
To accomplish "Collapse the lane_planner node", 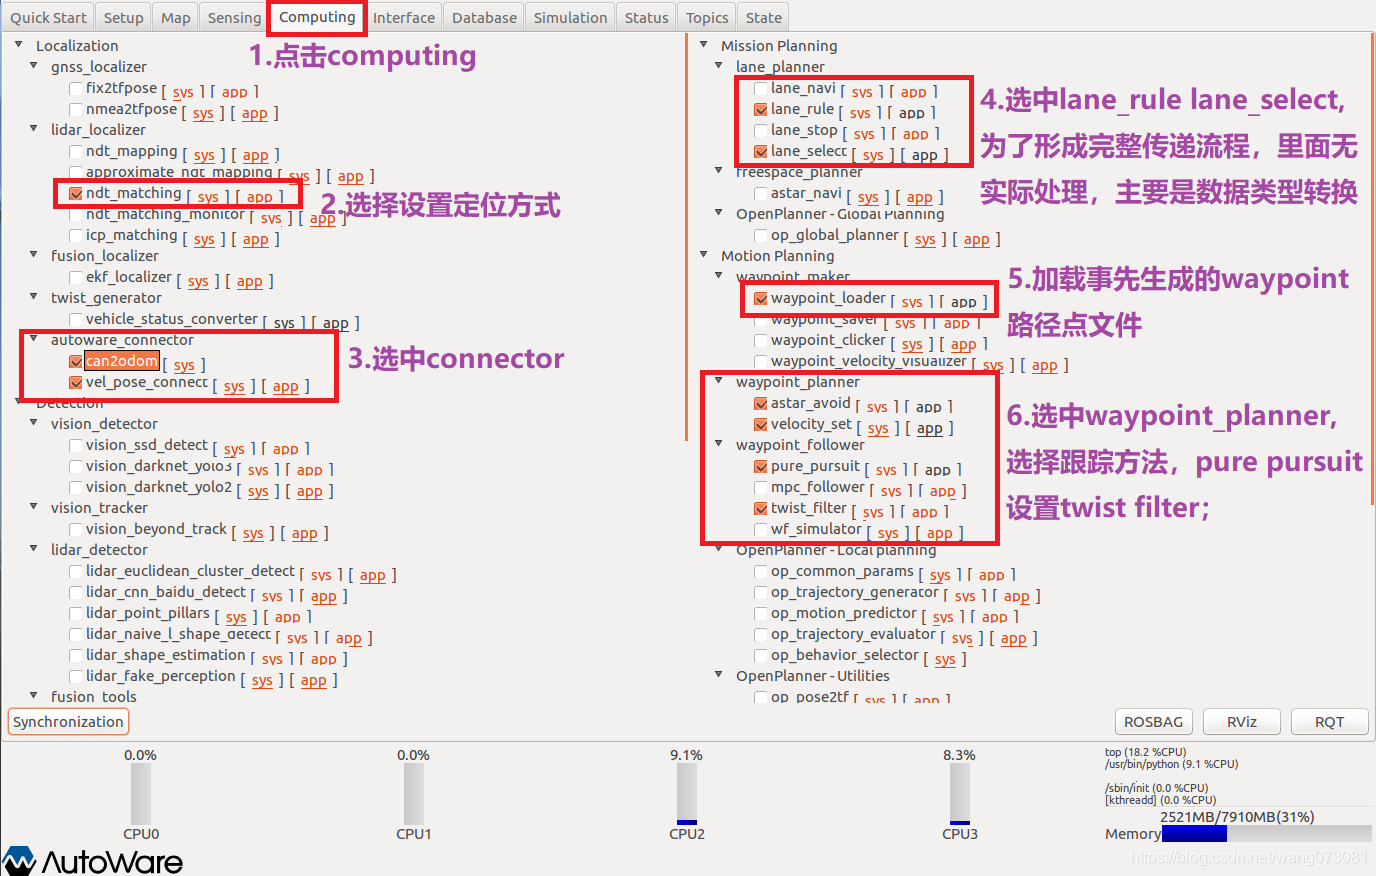I will click(x=719, y=66).
